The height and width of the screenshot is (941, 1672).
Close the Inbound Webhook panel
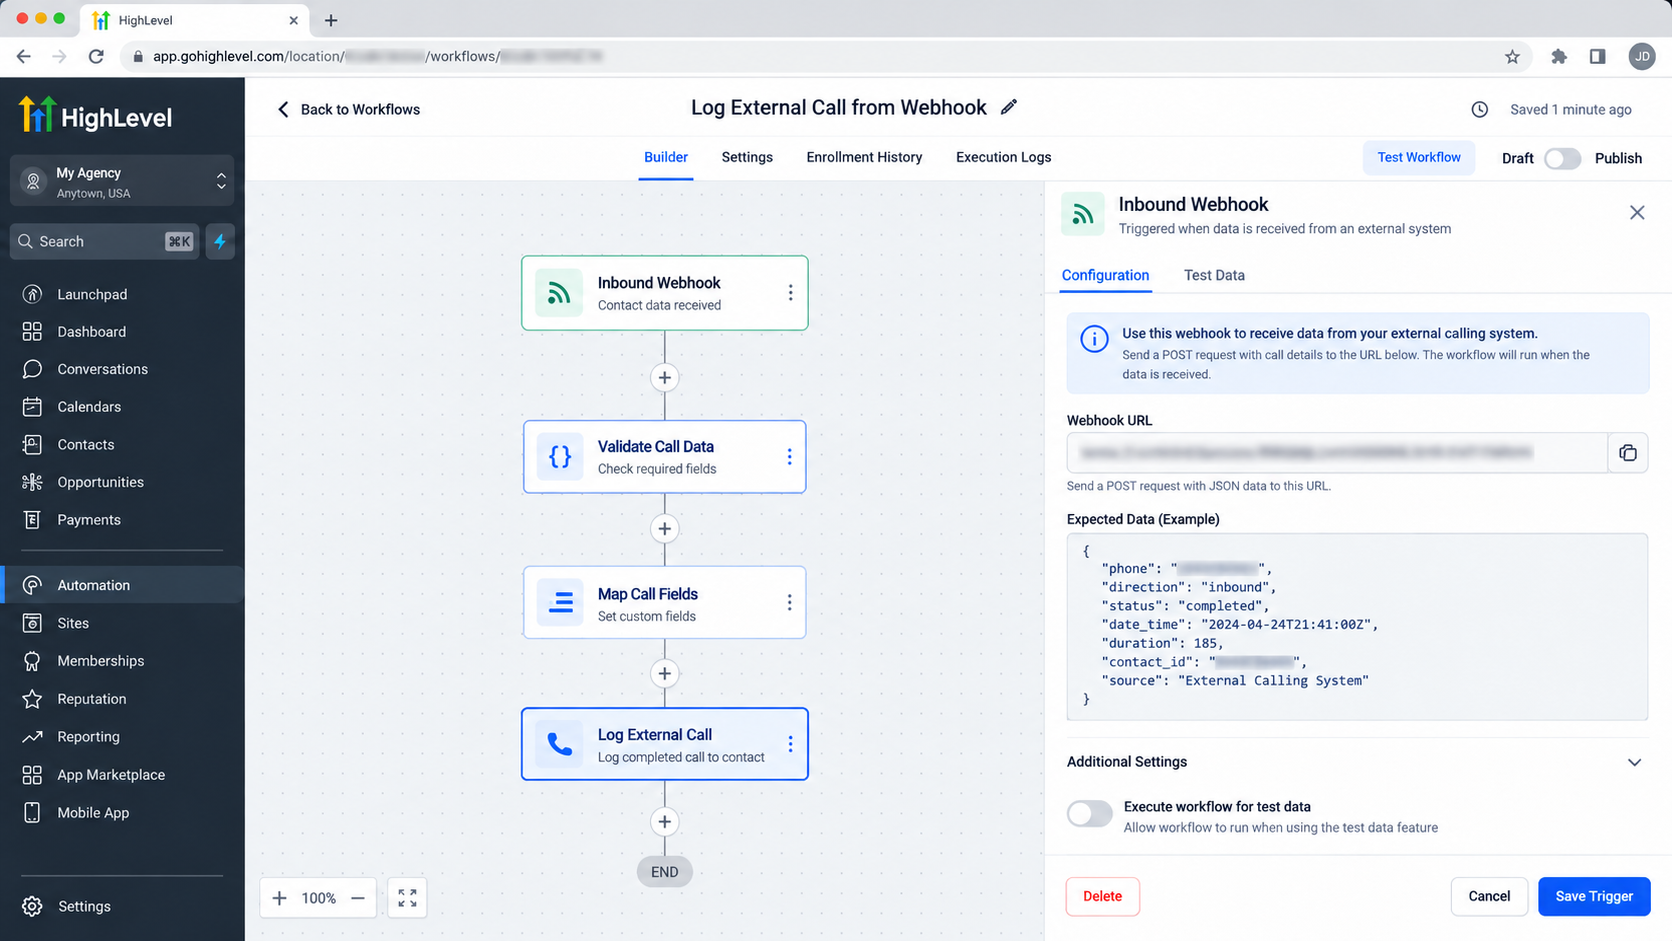pos(1637,212)
